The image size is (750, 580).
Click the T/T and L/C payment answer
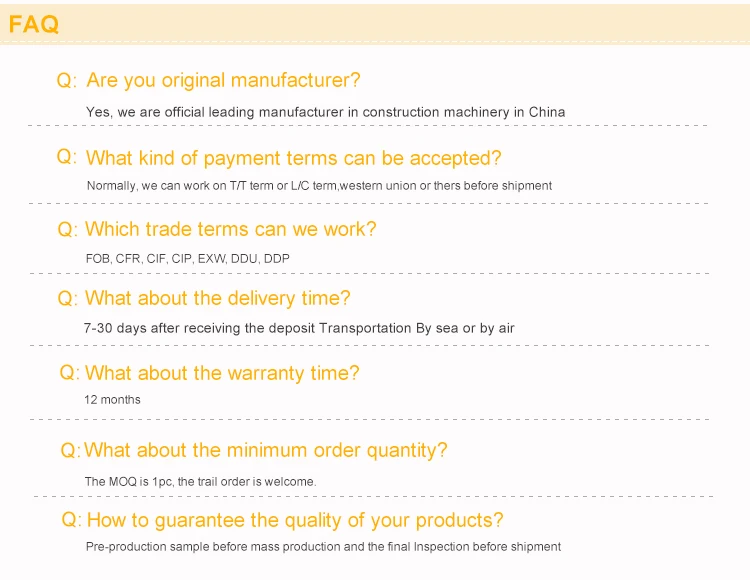(319, 186)
